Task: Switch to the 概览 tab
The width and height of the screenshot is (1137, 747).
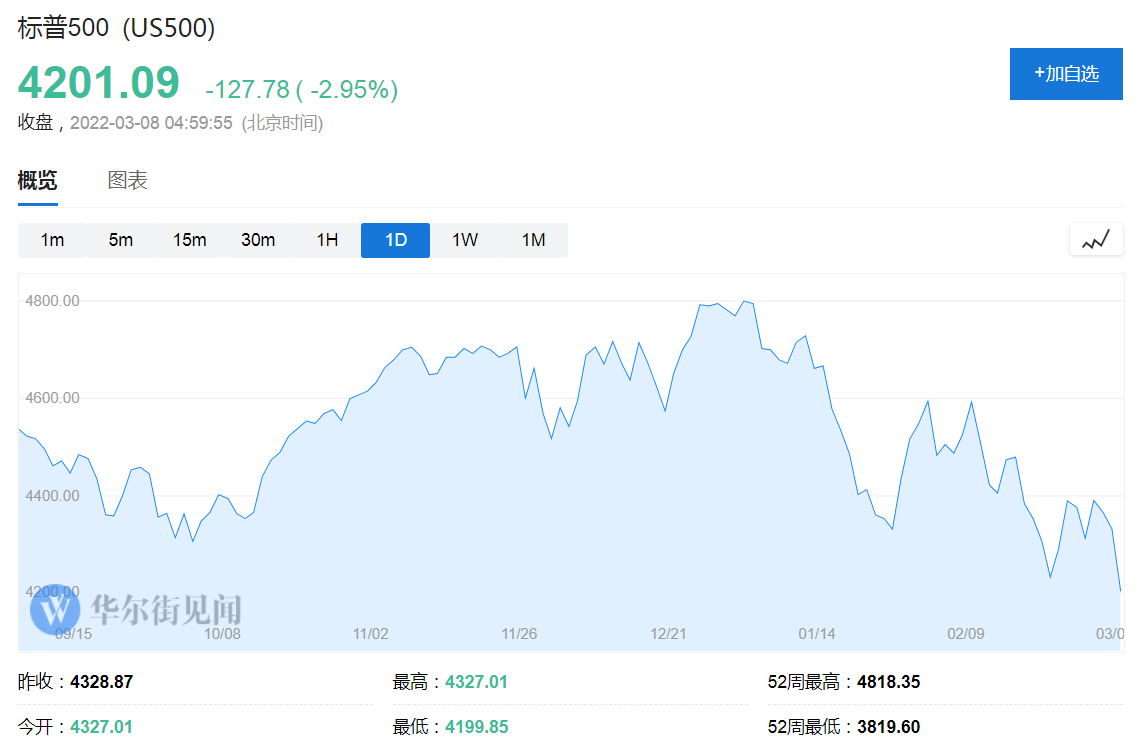Action: [38, 180]
